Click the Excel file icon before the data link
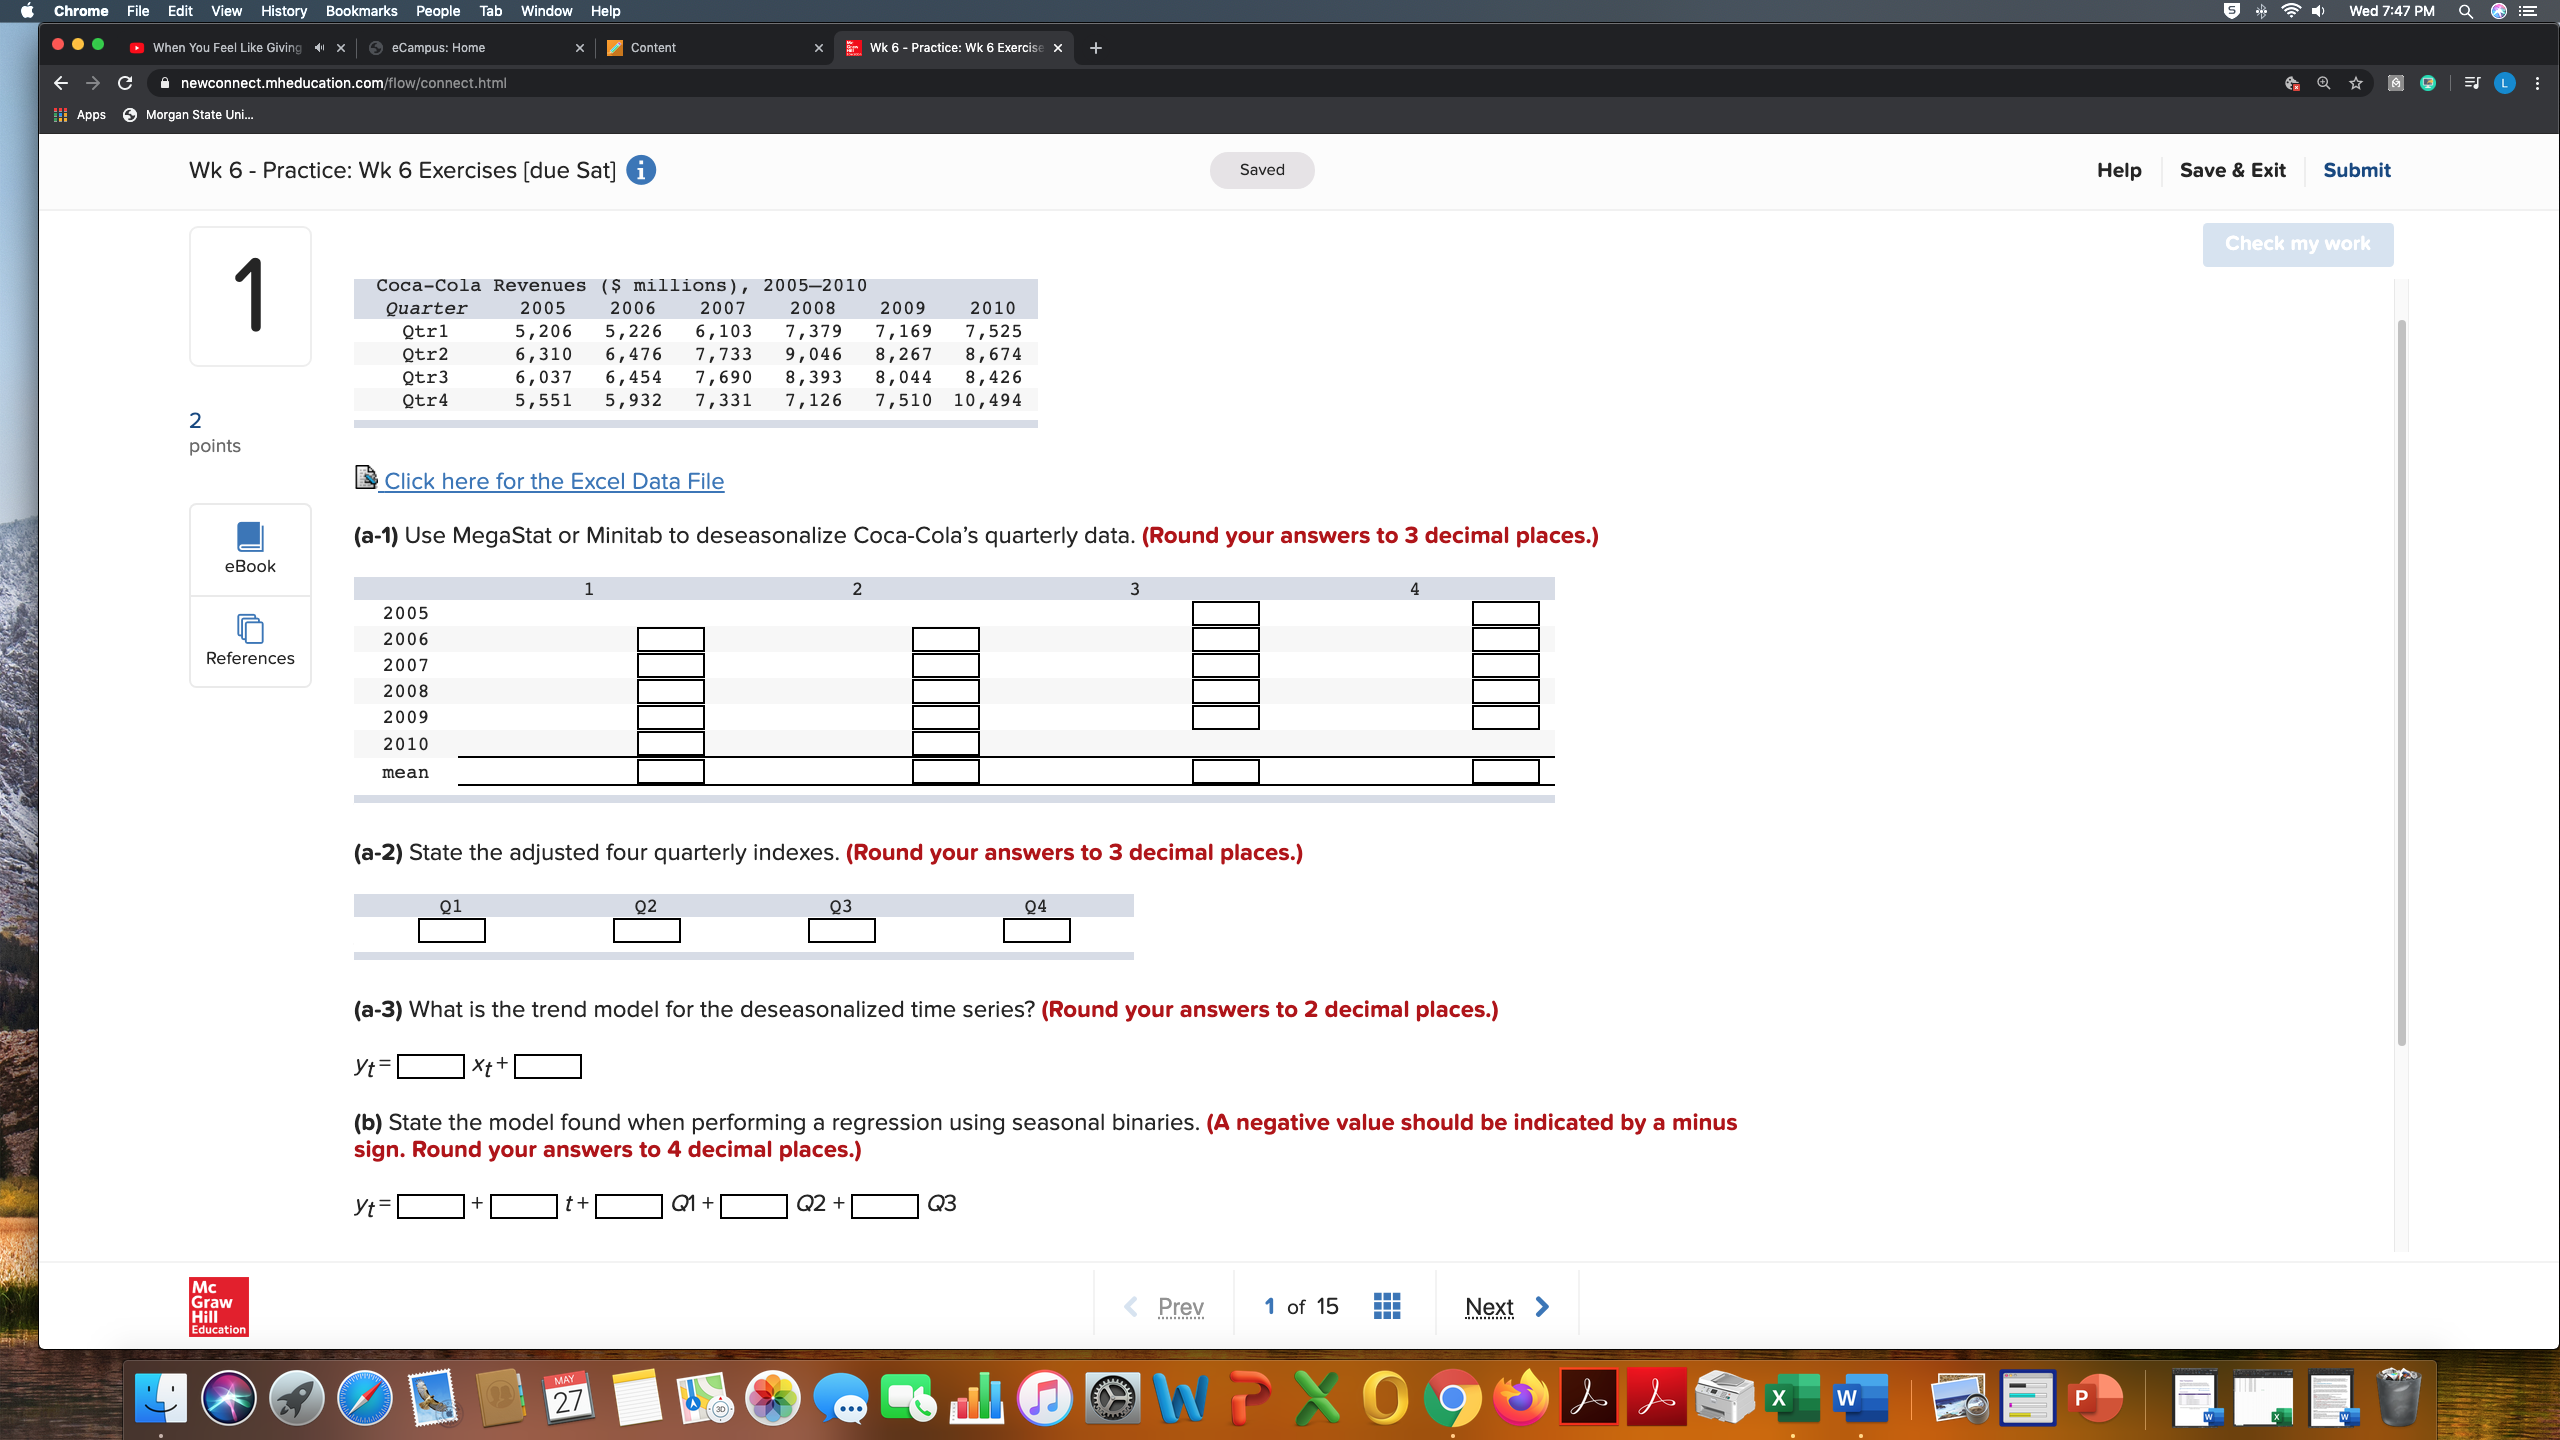Screen dimensions: 2560x1440 click(365, 477)
